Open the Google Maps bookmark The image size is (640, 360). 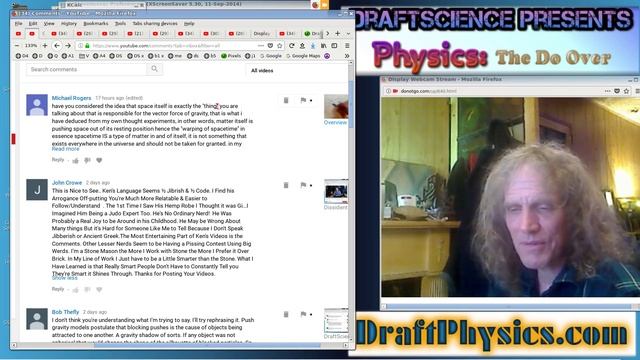[303, 56]
